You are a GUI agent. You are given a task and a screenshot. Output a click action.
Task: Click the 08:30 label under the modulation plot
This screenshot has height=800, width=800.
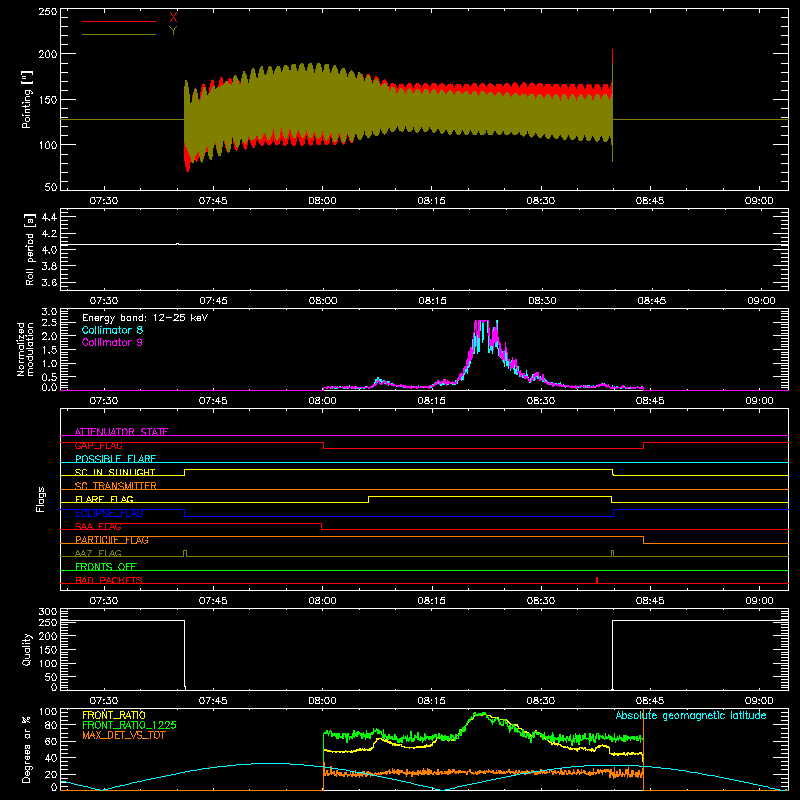[x=541, y=401]
